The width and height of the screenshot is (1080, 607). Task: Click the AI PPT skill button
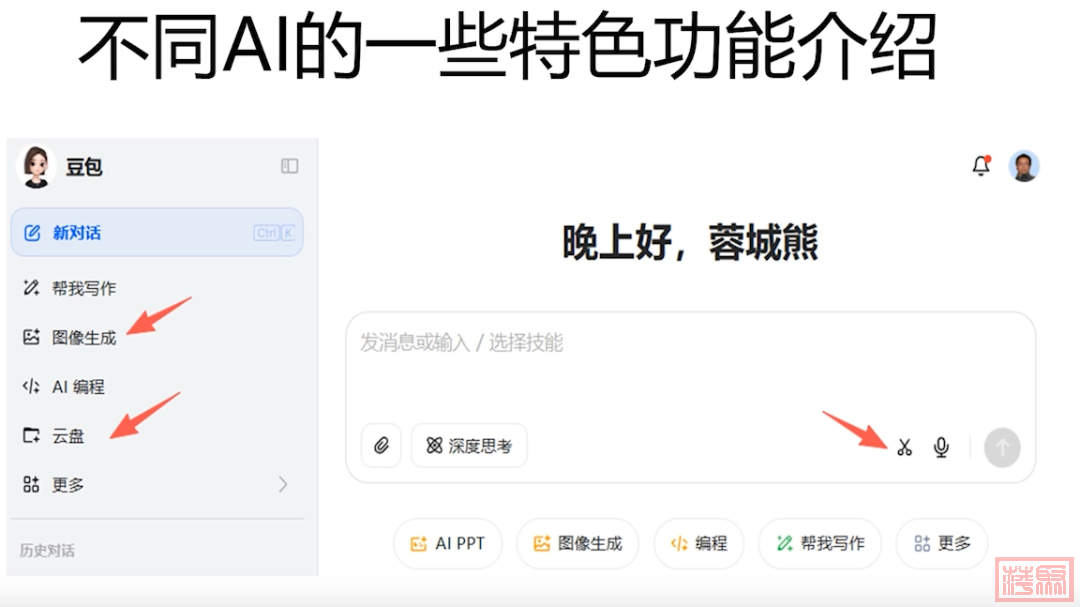coord(448,543)
